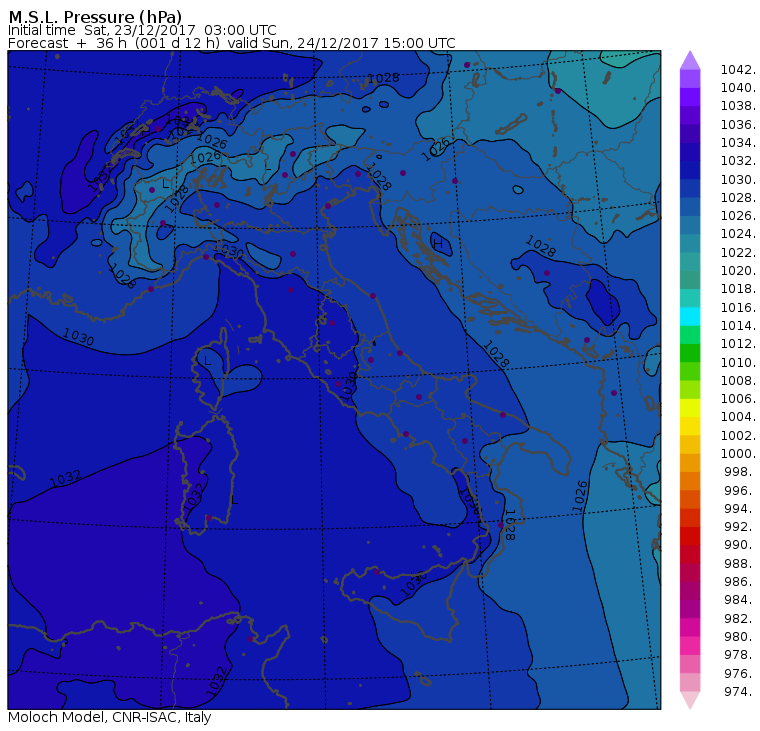This screenshot has width=760, height=731.
Task: Click the "1028" contour label over the Balkans
Action: pyautogui.click(x=540, y=246)
